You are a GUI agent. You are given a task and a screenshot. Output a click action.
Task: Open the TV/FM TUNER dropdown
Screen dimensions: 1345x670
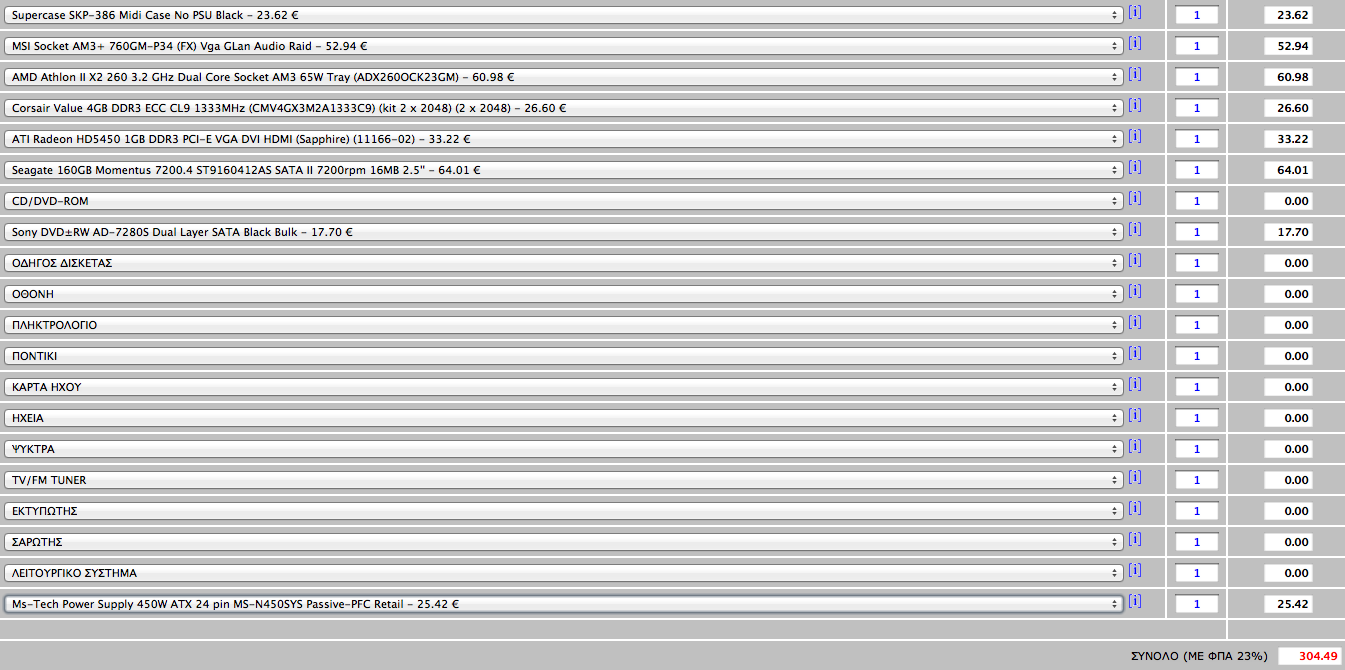coord(564,480)
